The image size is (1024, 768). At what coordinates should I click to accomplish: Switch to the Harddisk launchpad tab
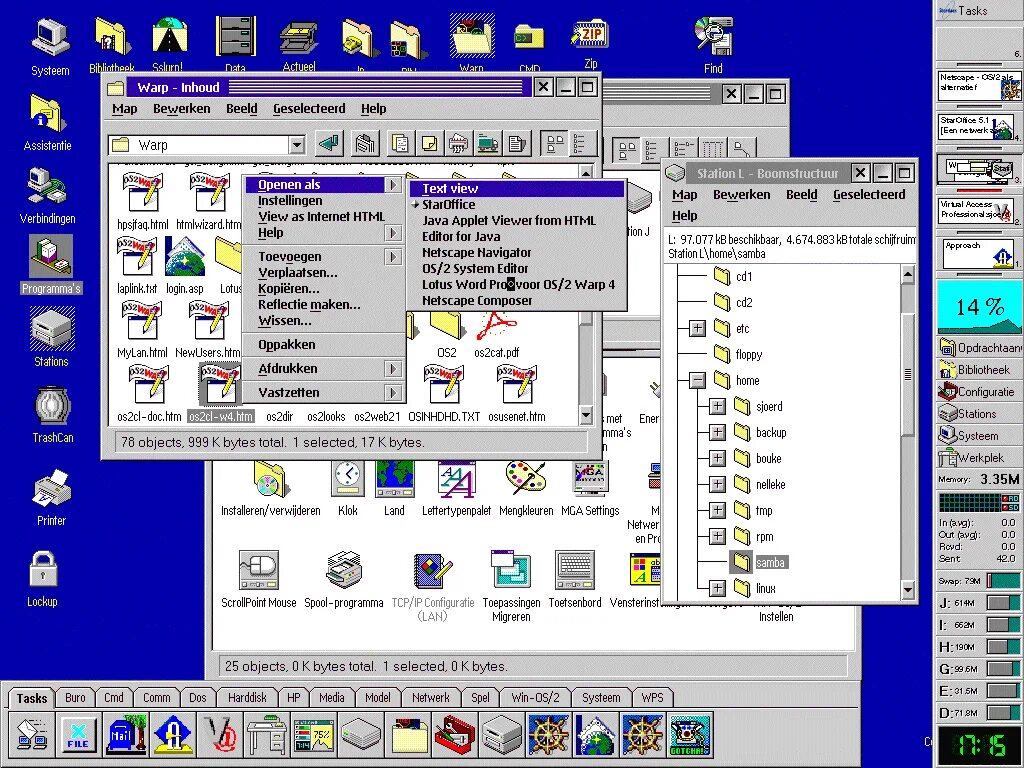point(247,697)
